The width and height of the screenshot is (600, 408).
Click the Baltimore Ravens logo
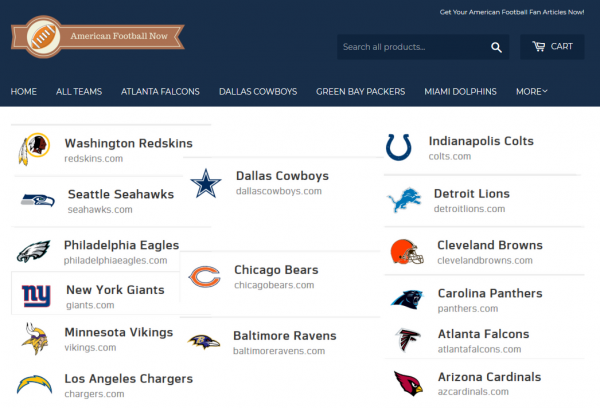tap(205, 342)
